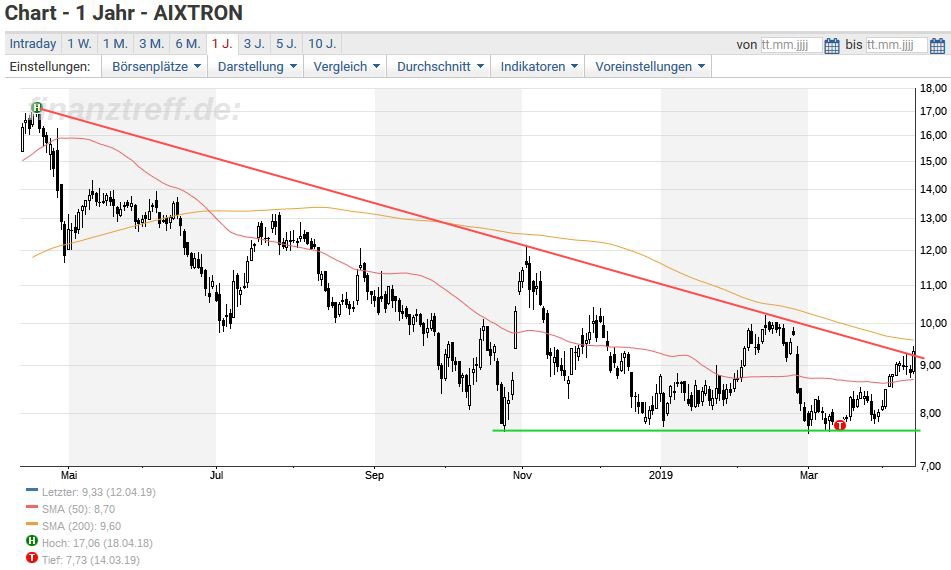Click the orange SMA (200) legend swatch
This screenshot has height=570, width=951.
32,523
